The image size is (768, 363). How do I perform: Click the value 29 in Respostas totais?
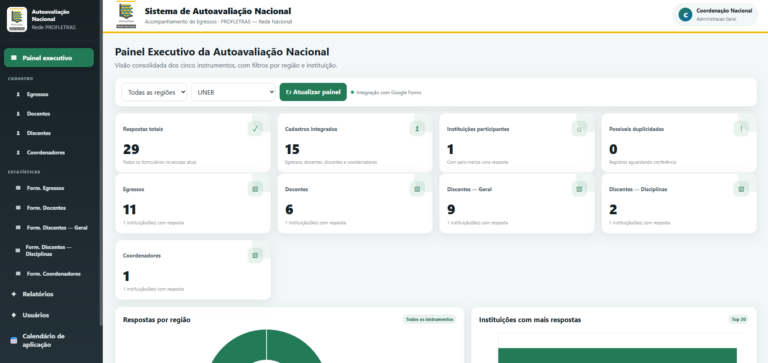(131, 149)
